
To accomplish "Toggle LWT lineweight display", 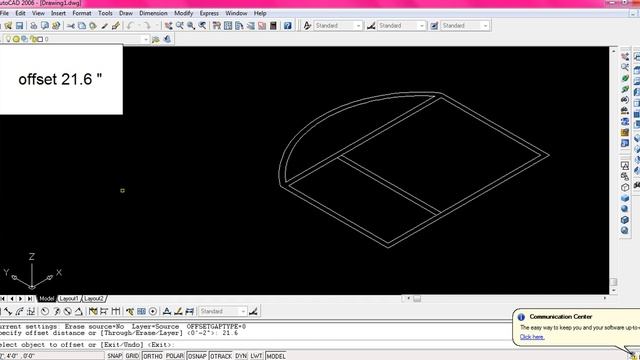I will 256,356.
